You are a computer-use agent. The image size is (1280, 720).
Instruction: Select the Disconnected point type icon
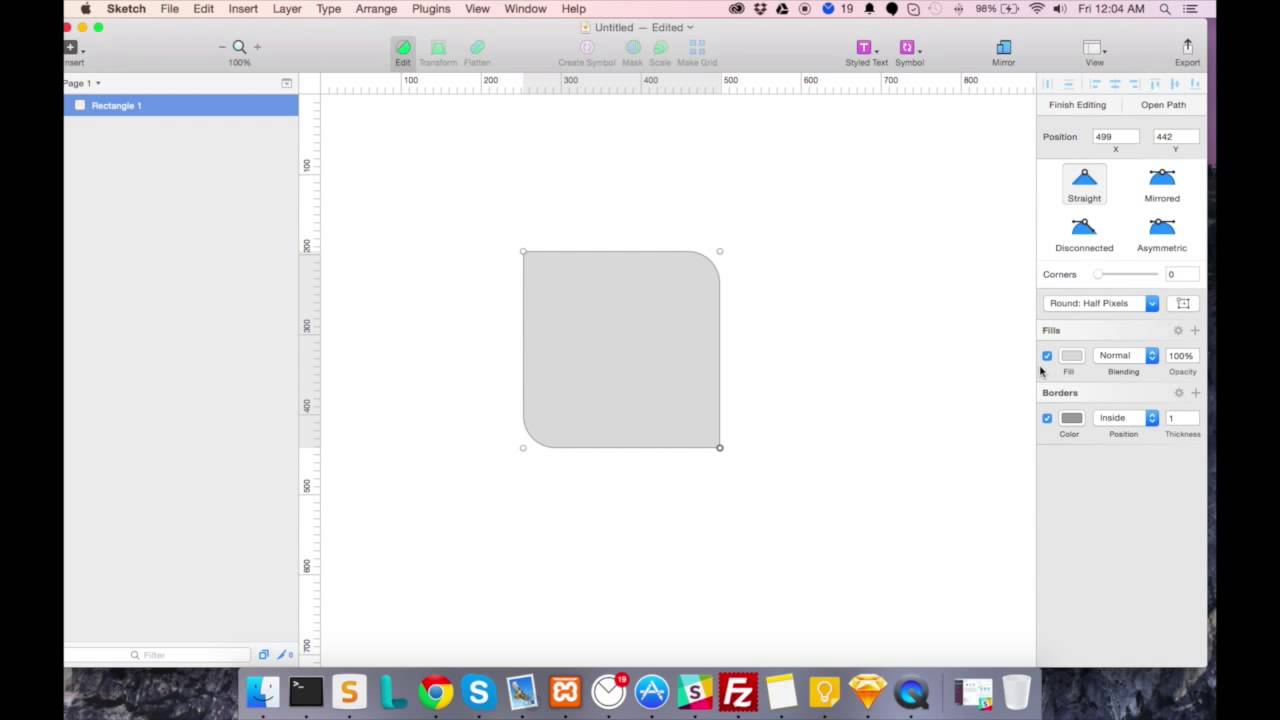point(1084,229)
